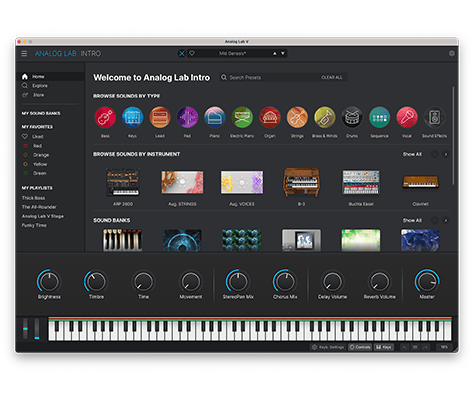Image resolution: width=473 pixels, height=400 pixels.
Task: Click the Strings violin type icon
Action: click(x=297, y=117)
